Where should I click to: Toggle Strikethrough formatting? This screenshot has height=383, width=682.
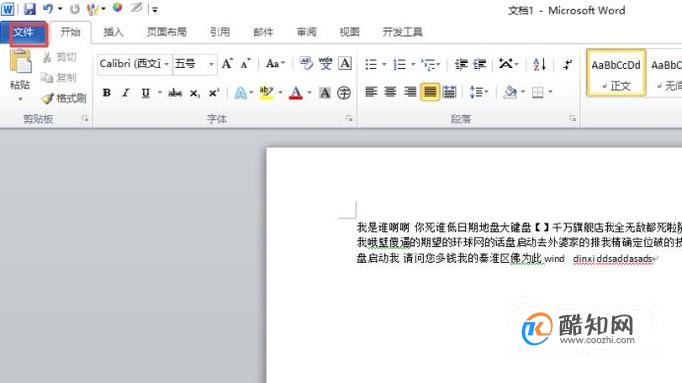(x=175, y=93)
